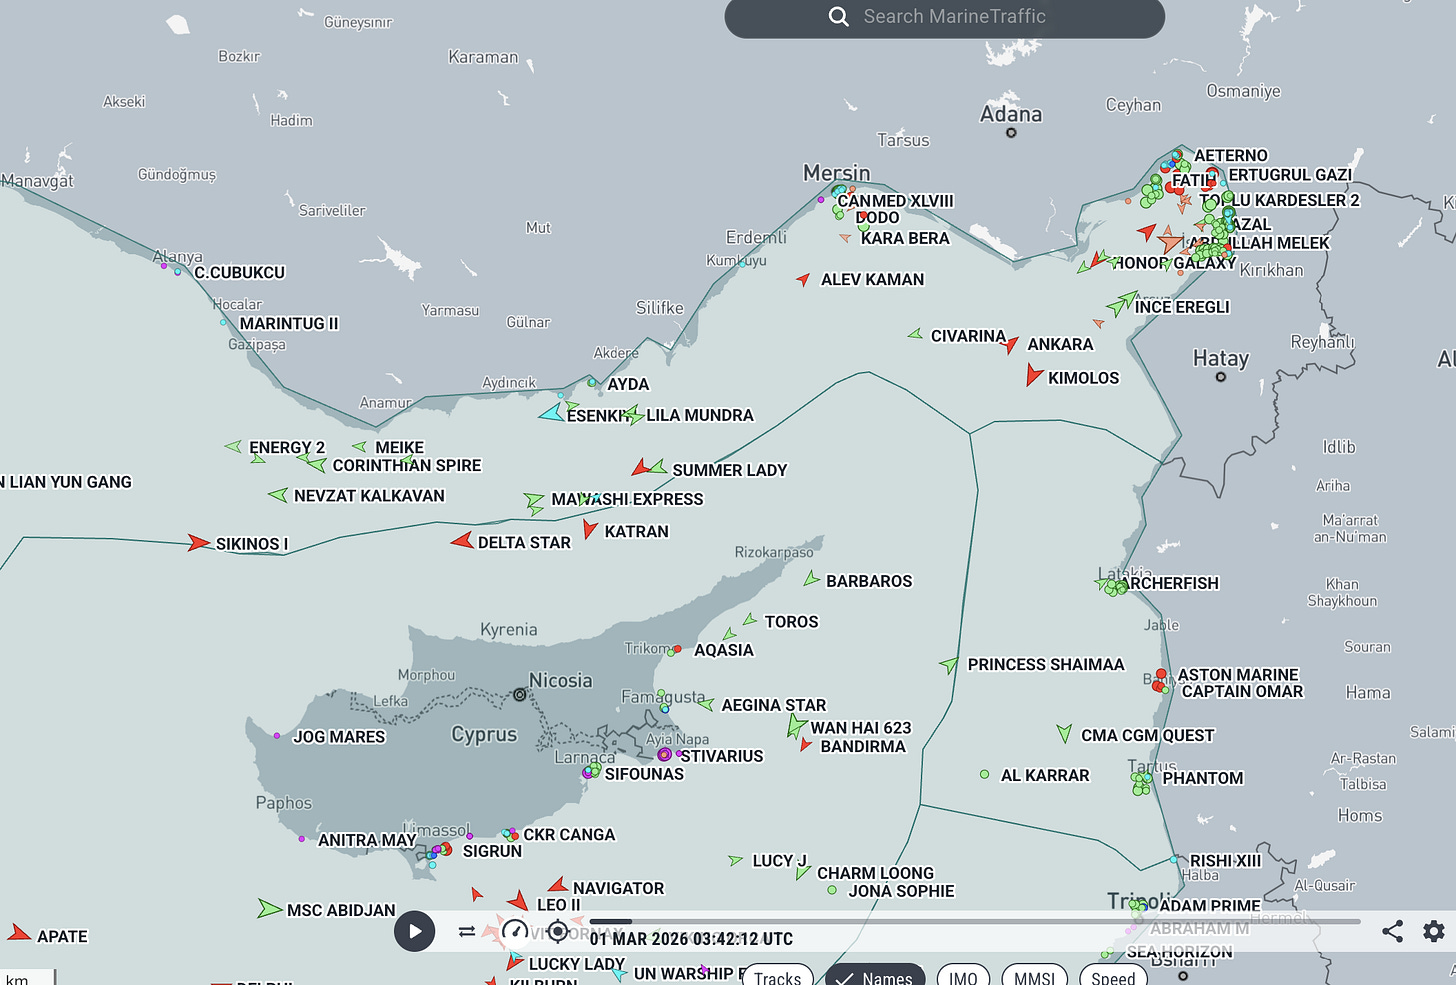
Task: Open the share icon
Action: pos(1392,932)
